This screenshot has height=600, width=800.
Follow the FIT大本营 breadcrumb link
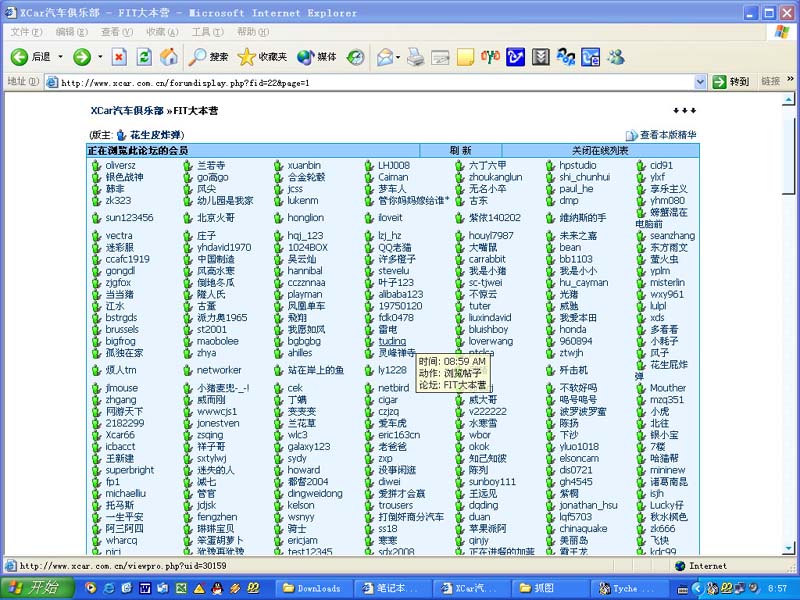point(196,111)
